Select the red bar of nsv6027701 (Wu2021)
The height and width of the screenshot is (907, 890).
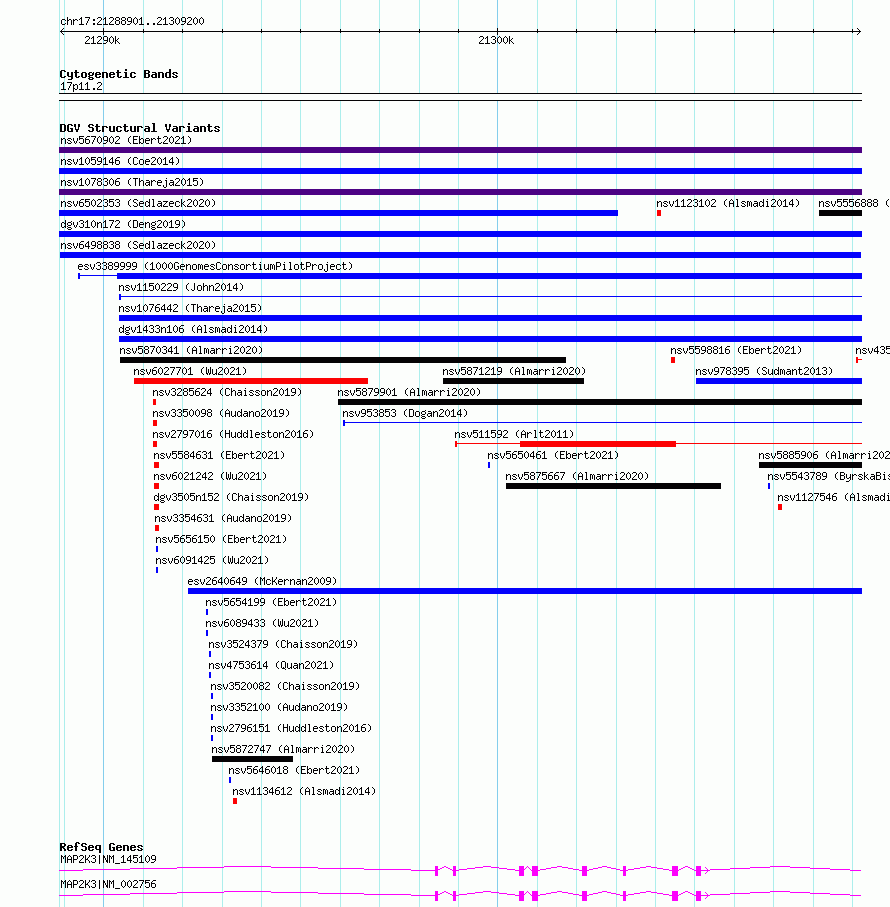[x=251, y=381]
